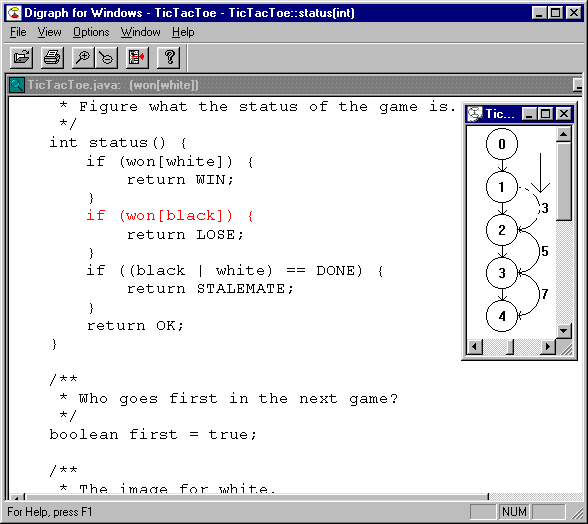The width and height of the screenshot is (588, 524).
Task: Click the graph's vertical scrollbar thumb
Action: point(564,181)
